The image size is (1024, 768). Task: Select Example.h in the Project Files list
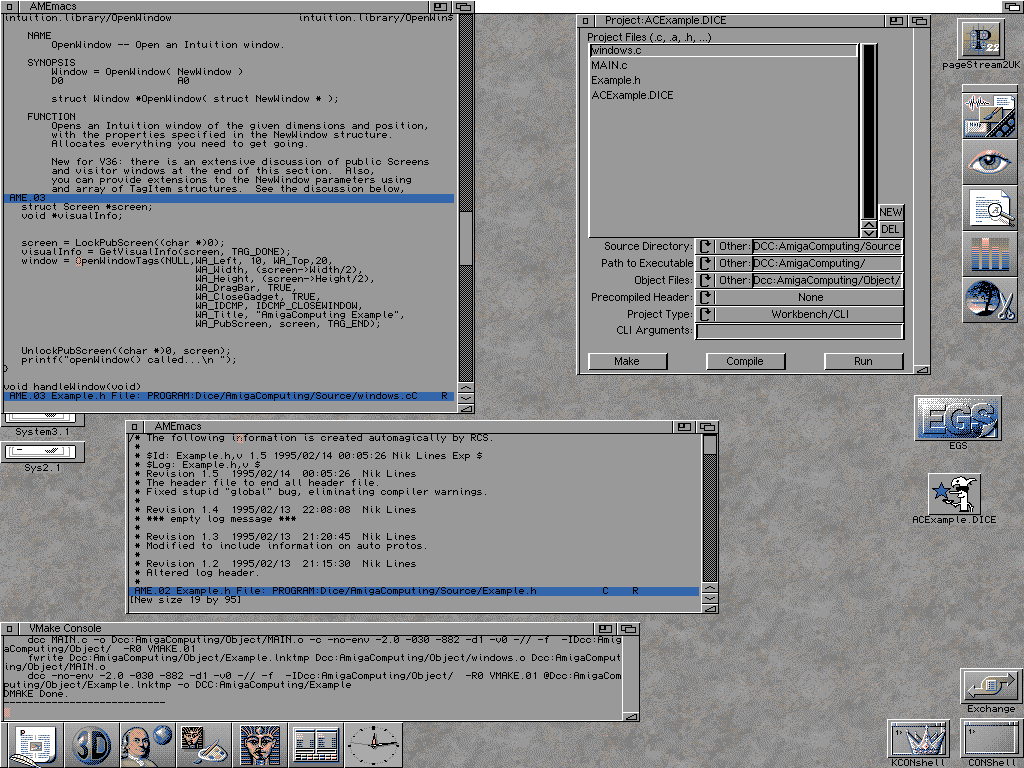(723, 80)
